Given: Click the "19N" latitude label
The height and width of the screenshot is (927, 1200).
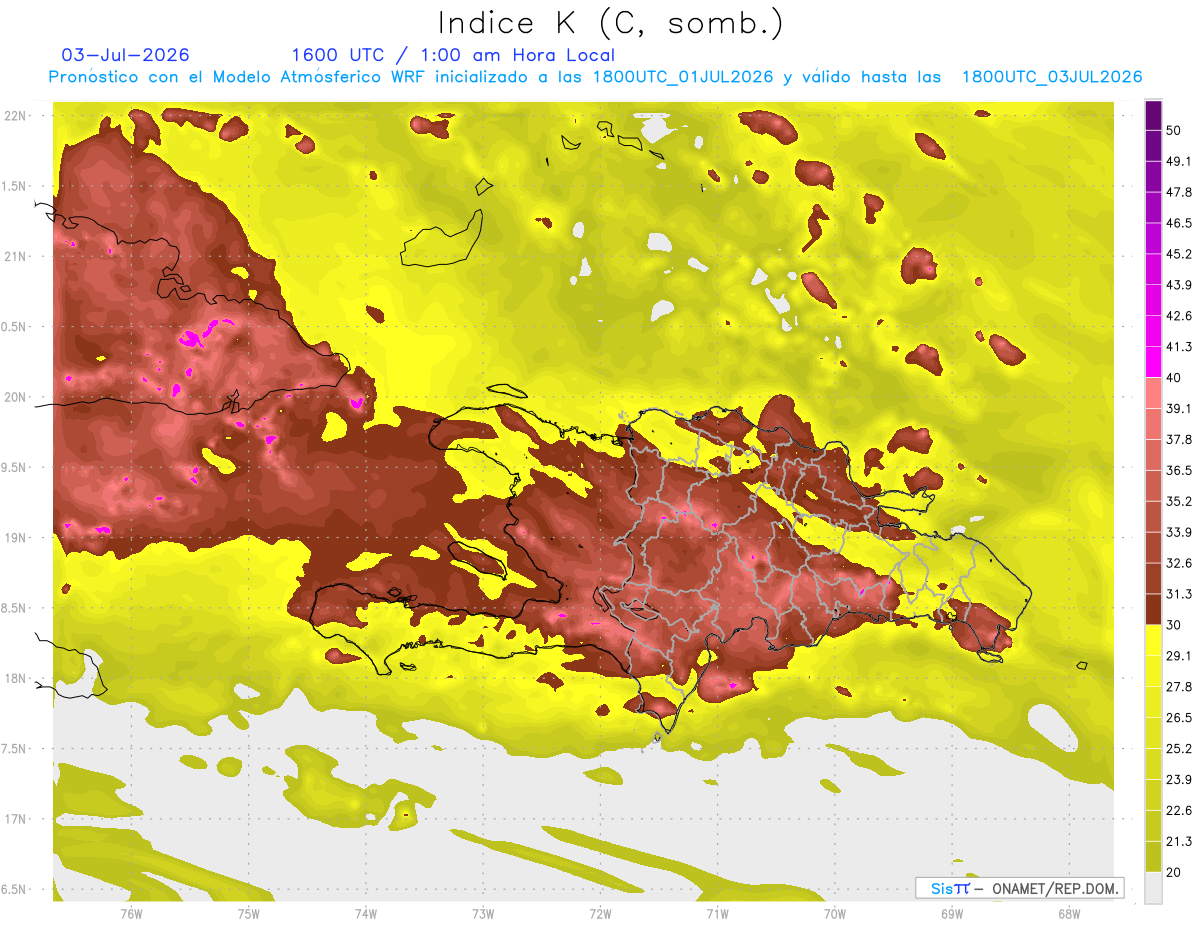Looking at the screenshot, I should pyautogui.click(x=15, y=538).
